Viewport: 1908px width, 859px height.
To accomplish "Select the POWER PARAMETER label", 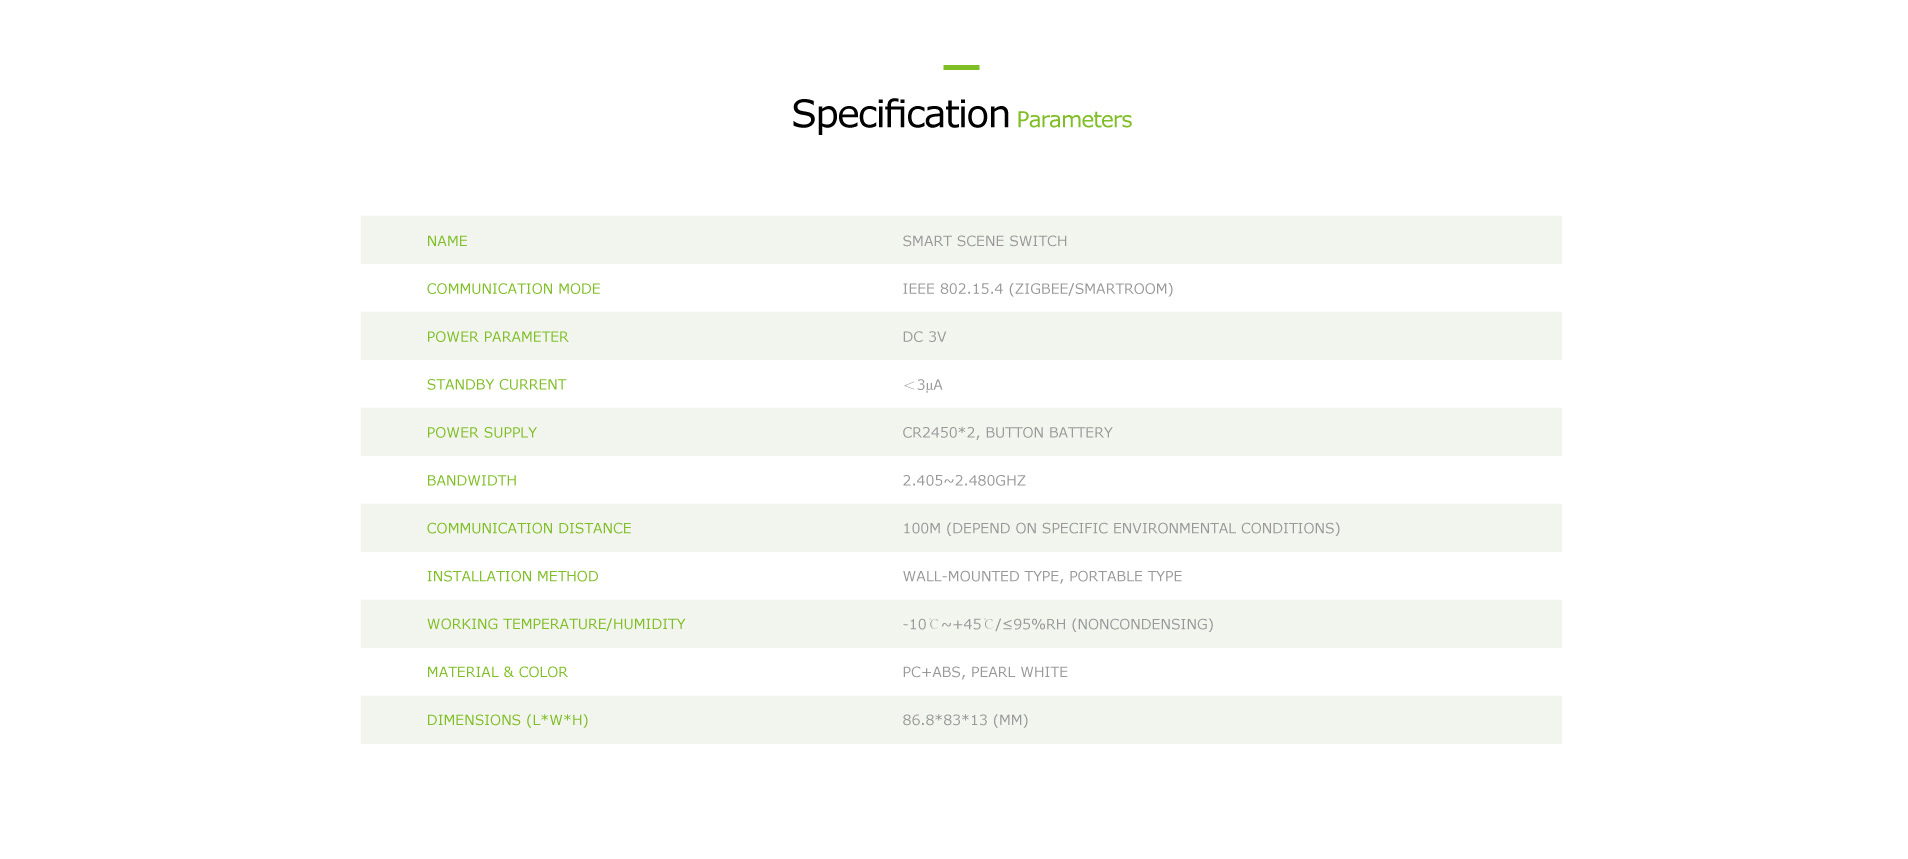I will pyautogui.click(x=497, y=337).
